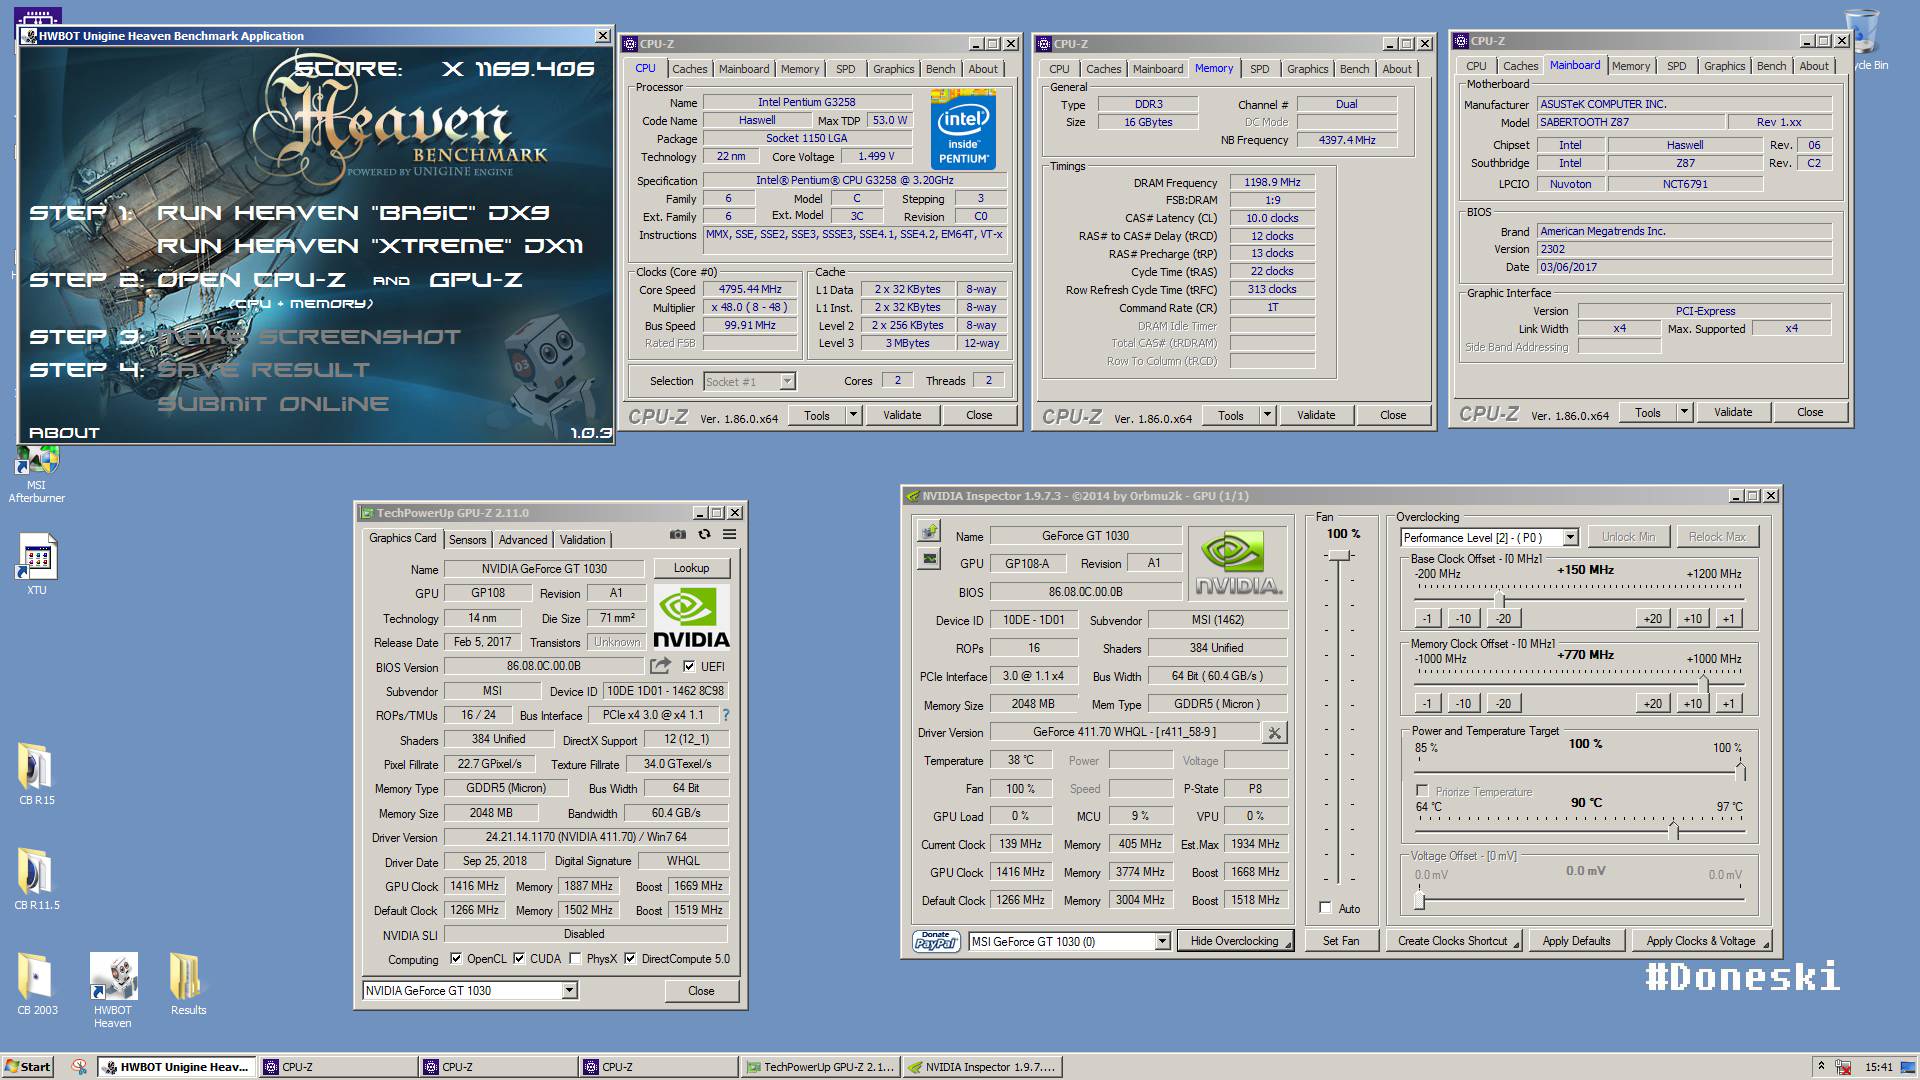
Task: Toggle UEFI checkbox in GPU-Z
Action: tap(689, 666)
